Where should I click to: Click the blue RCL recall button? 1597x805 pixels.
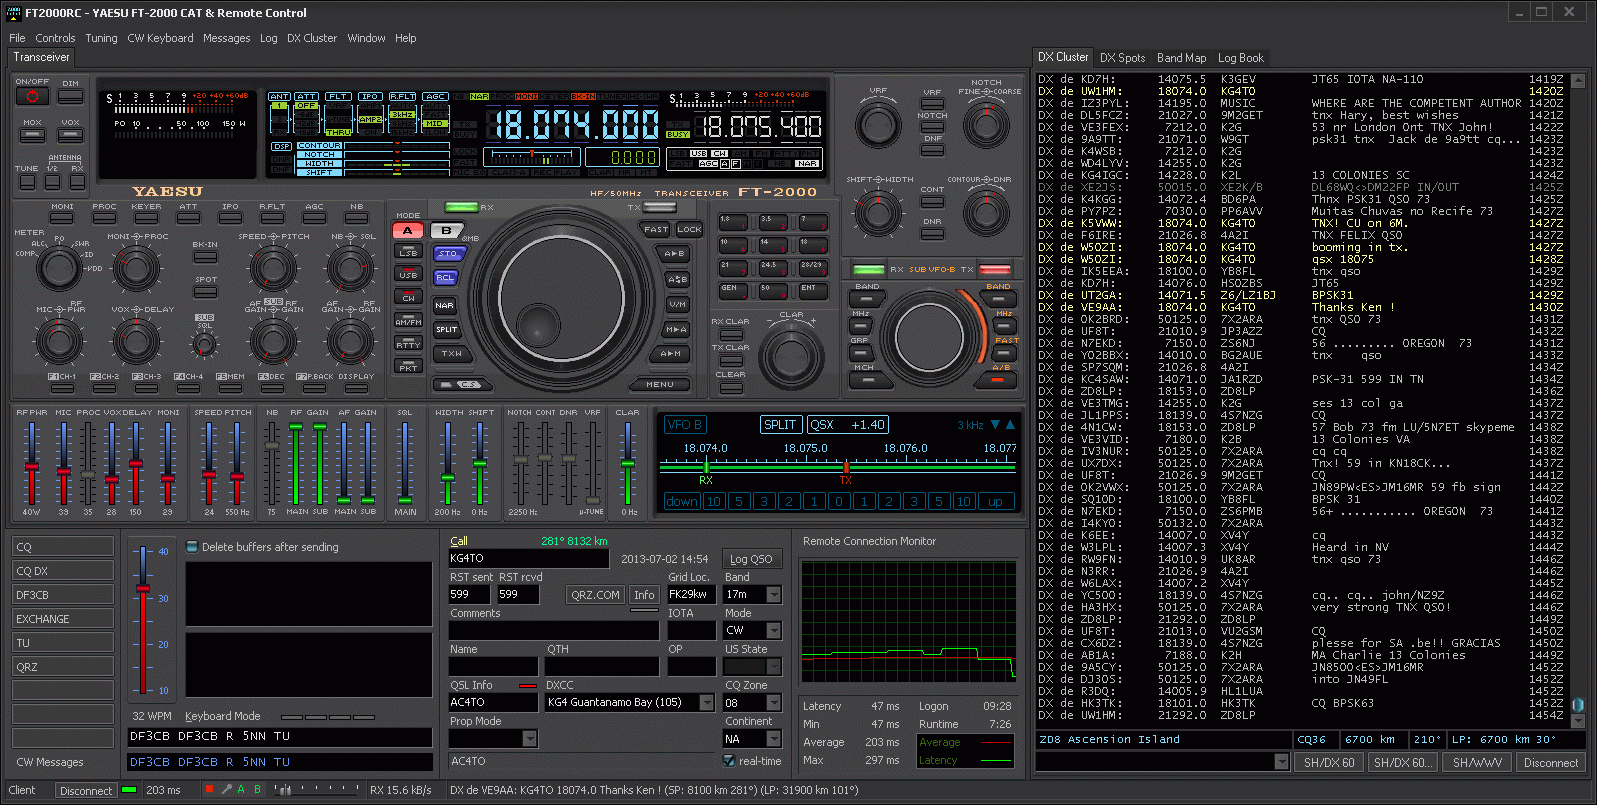click(x=446, y=277)
